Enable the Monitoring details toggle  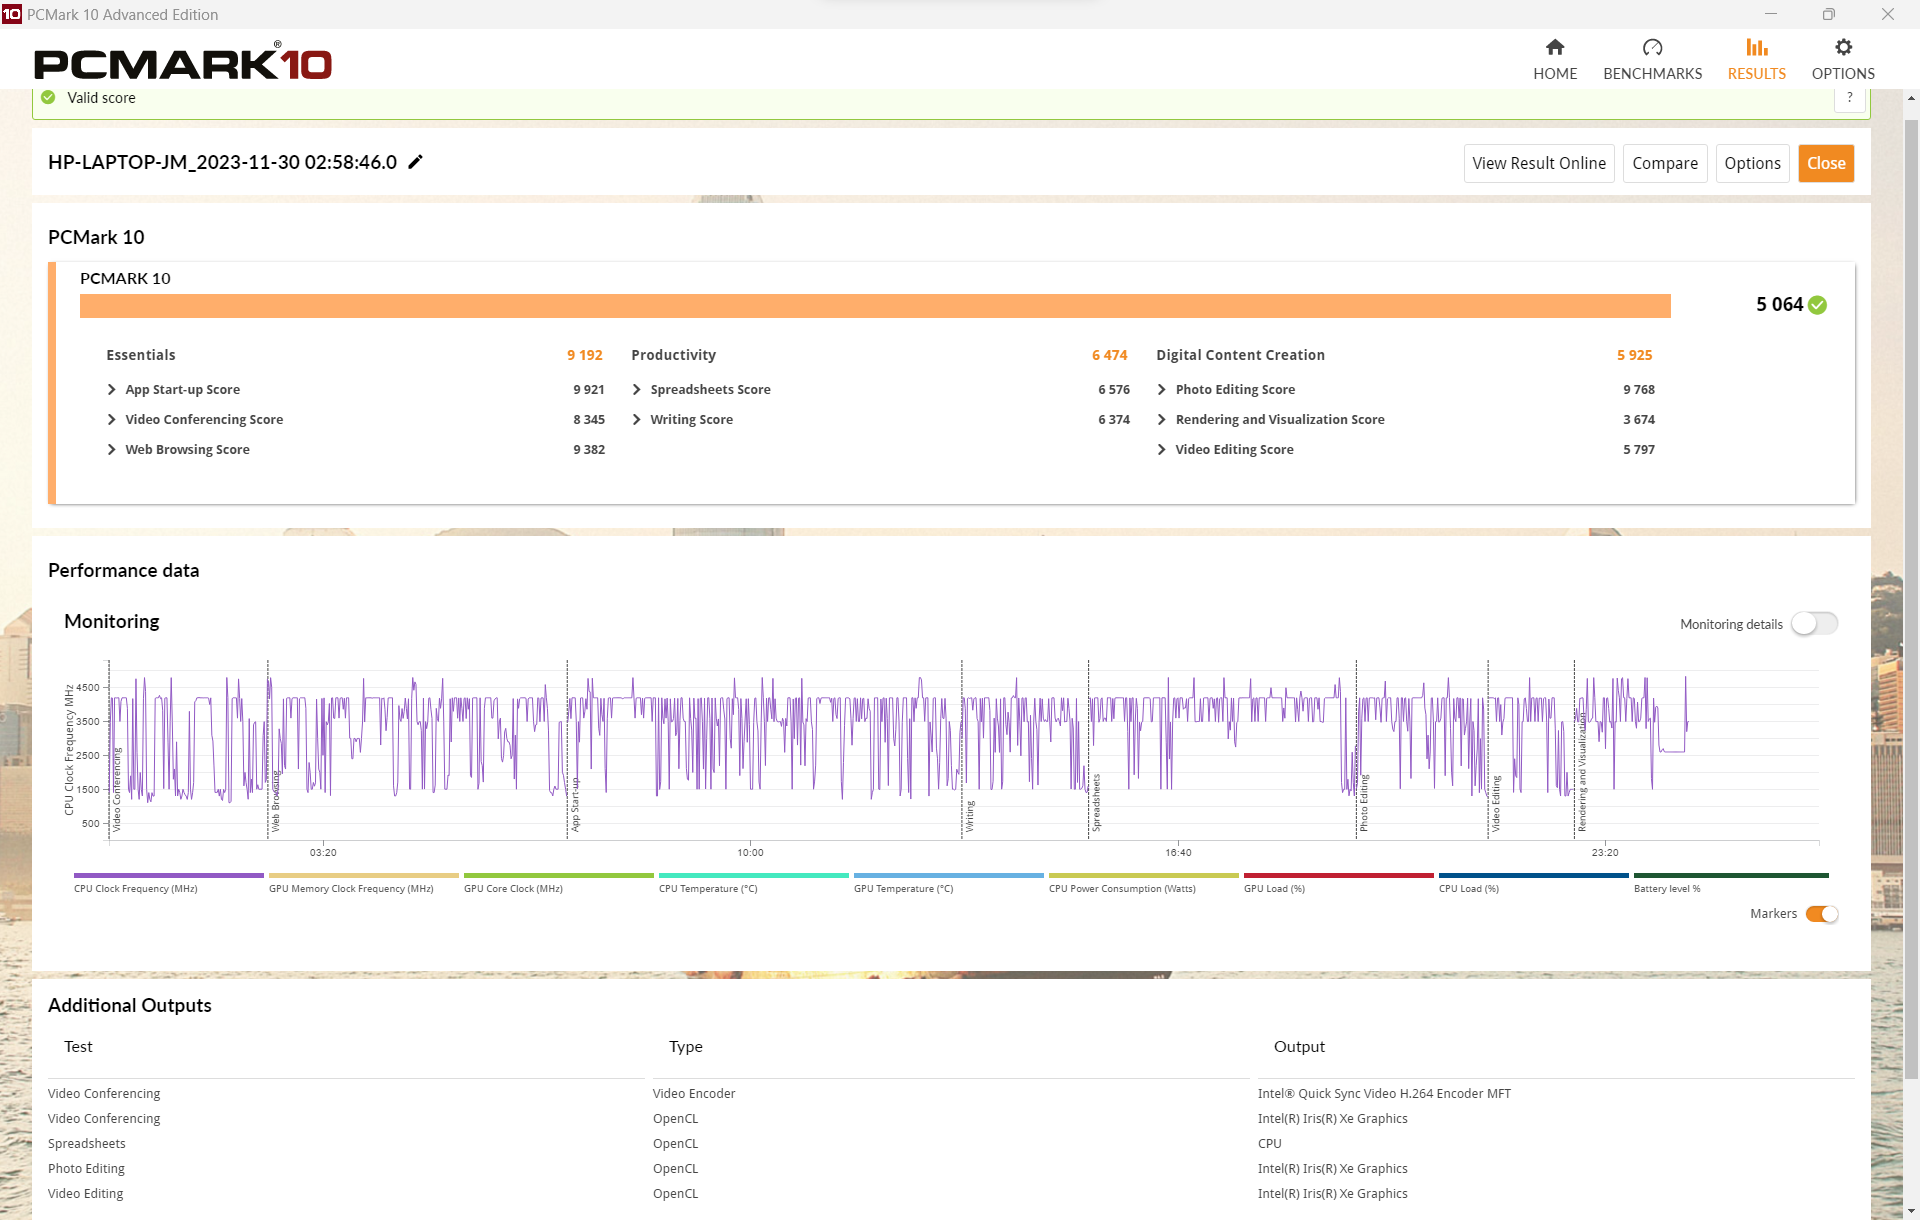tap(1814, 624)
